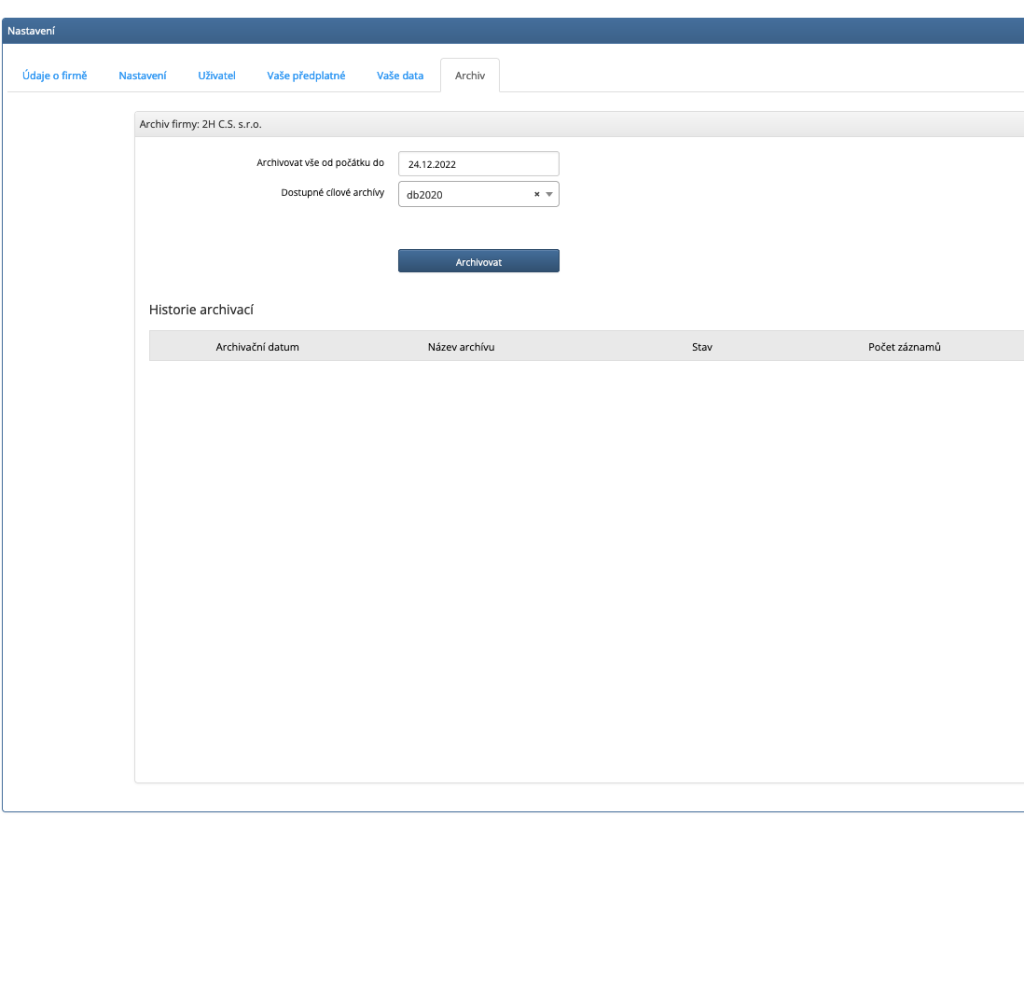Expand the target archive dropdown arrow
The height and width of the screenshot is (983, 1024).
[x=549, y=195]
